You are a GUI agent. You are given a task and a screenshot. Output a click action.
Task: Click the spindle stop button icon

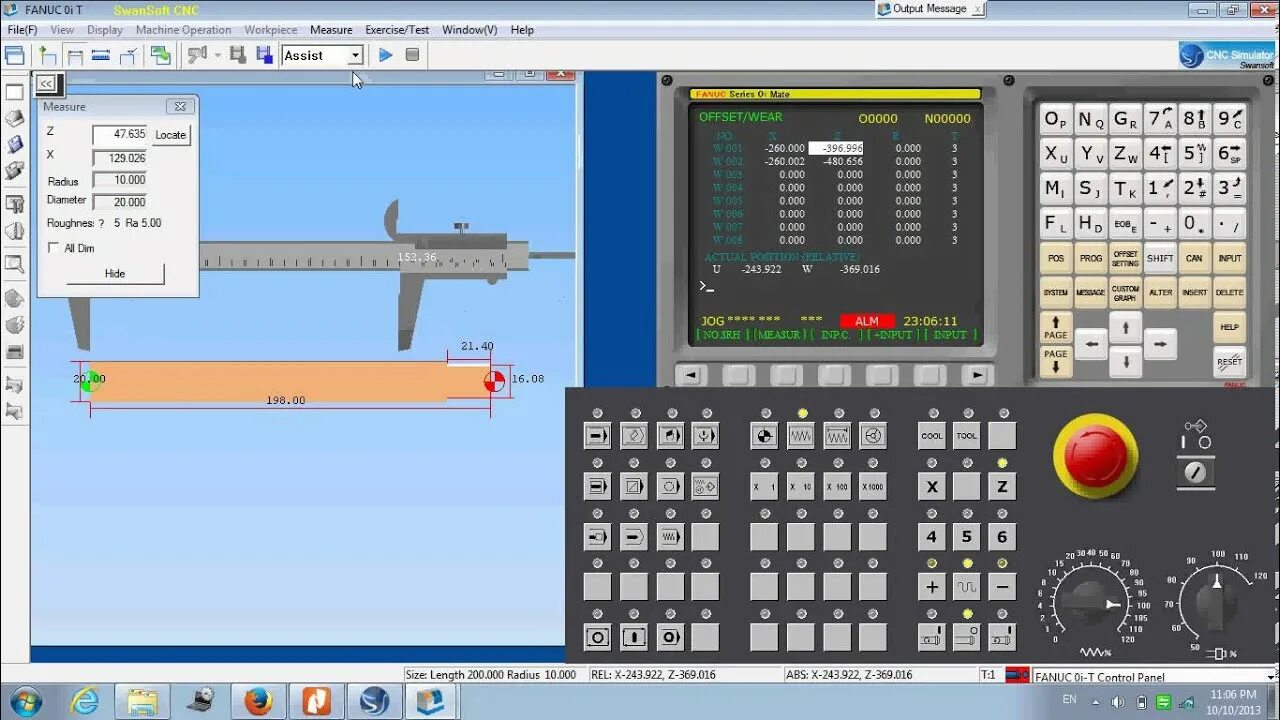click(966, 637)
